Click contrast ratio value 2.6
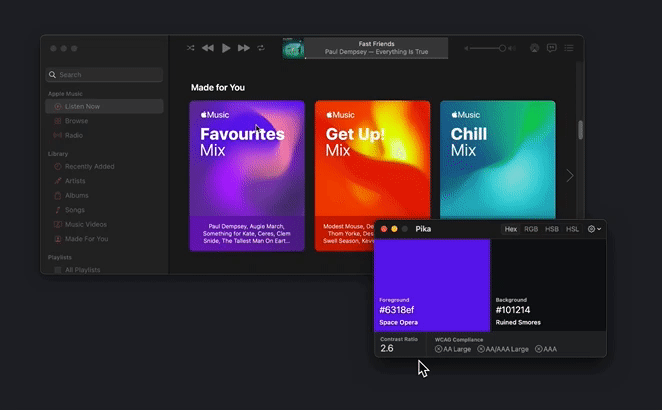Screen dimensions: 662x410 tap(387, 348)
